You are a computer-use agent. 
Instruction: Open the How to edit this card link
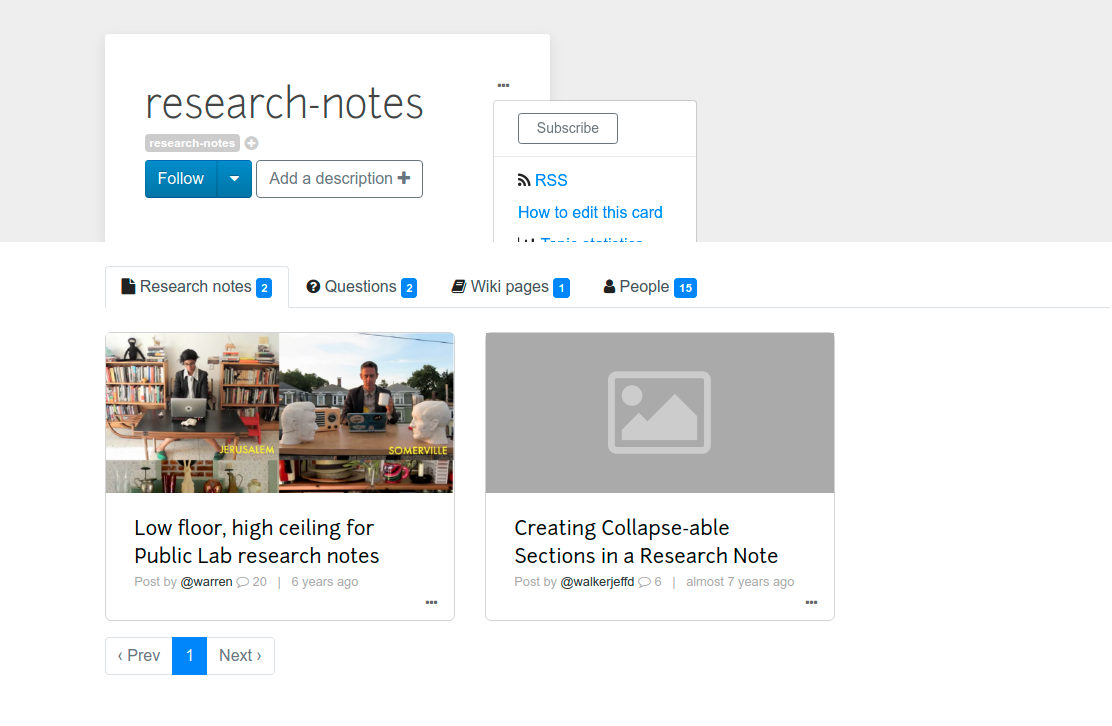[x=590, y=212]
